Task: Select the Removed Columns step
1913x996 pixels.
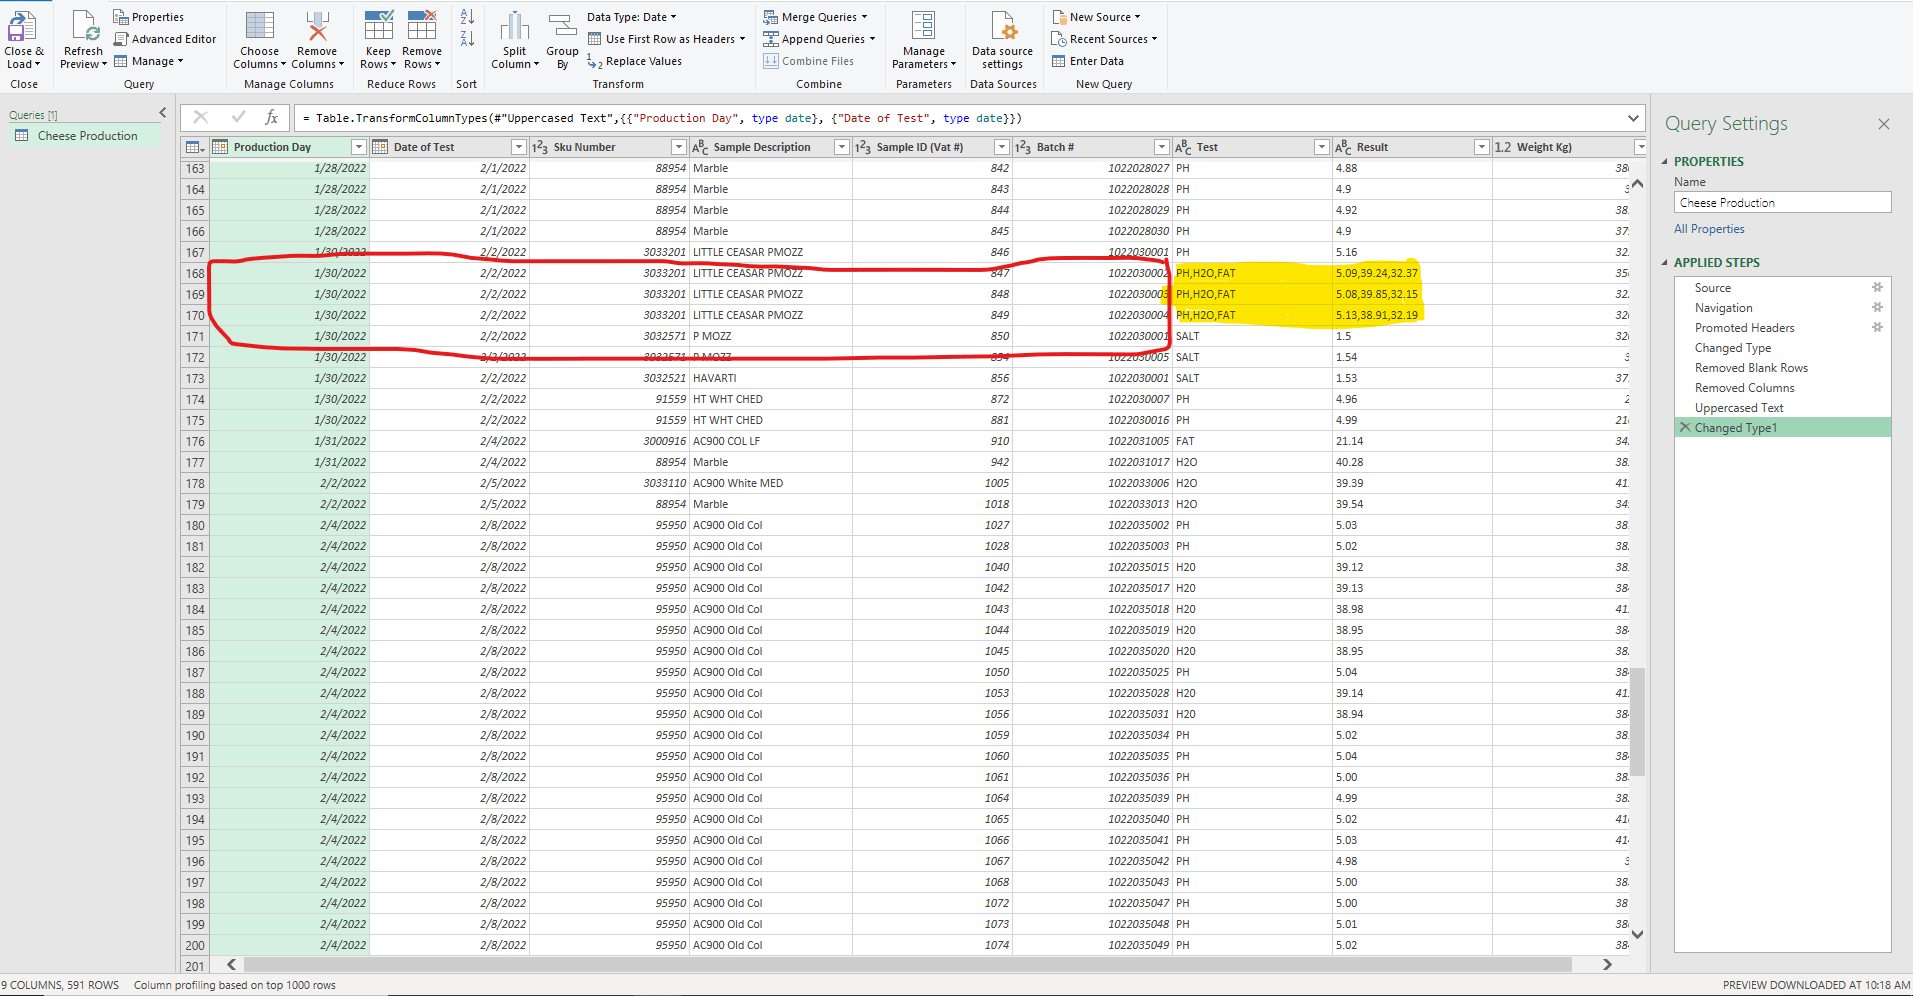Action: pyautogui.click(x=1744, y=388)
